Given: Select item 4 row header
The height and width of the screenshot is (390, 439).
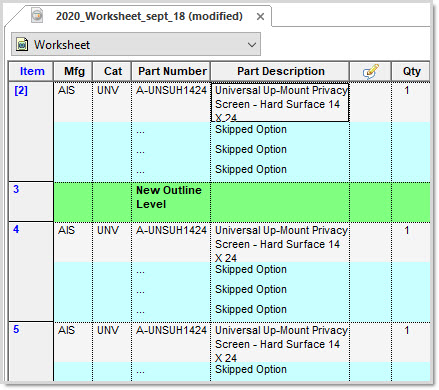Looking at the screenshot, I should tap(31, 272).
